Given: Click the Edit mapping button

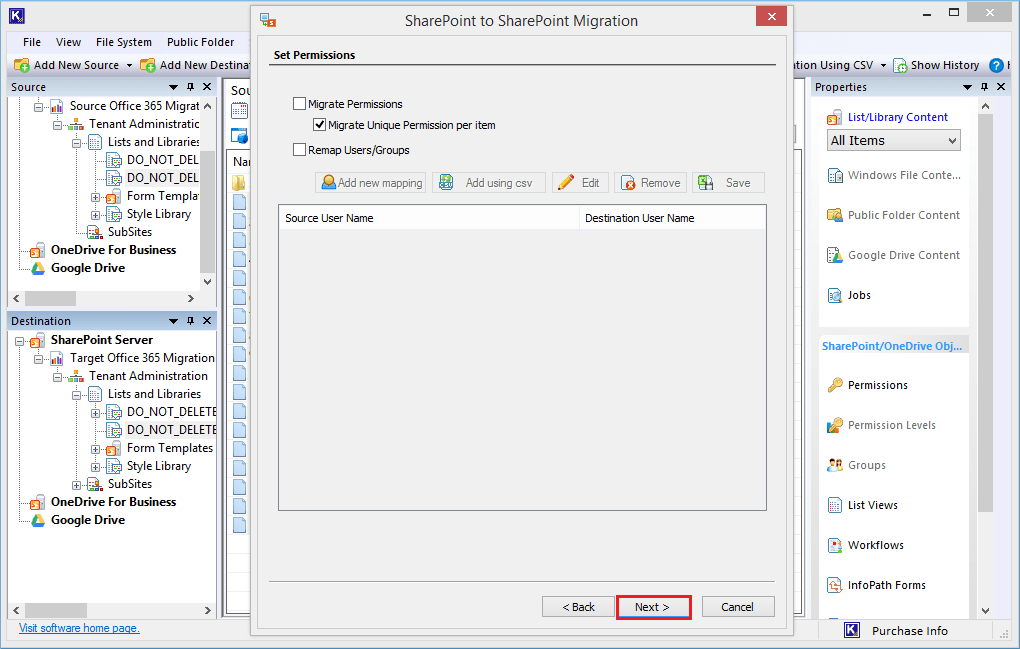Looking at the screenshot, I should click(x=580, y=183).
